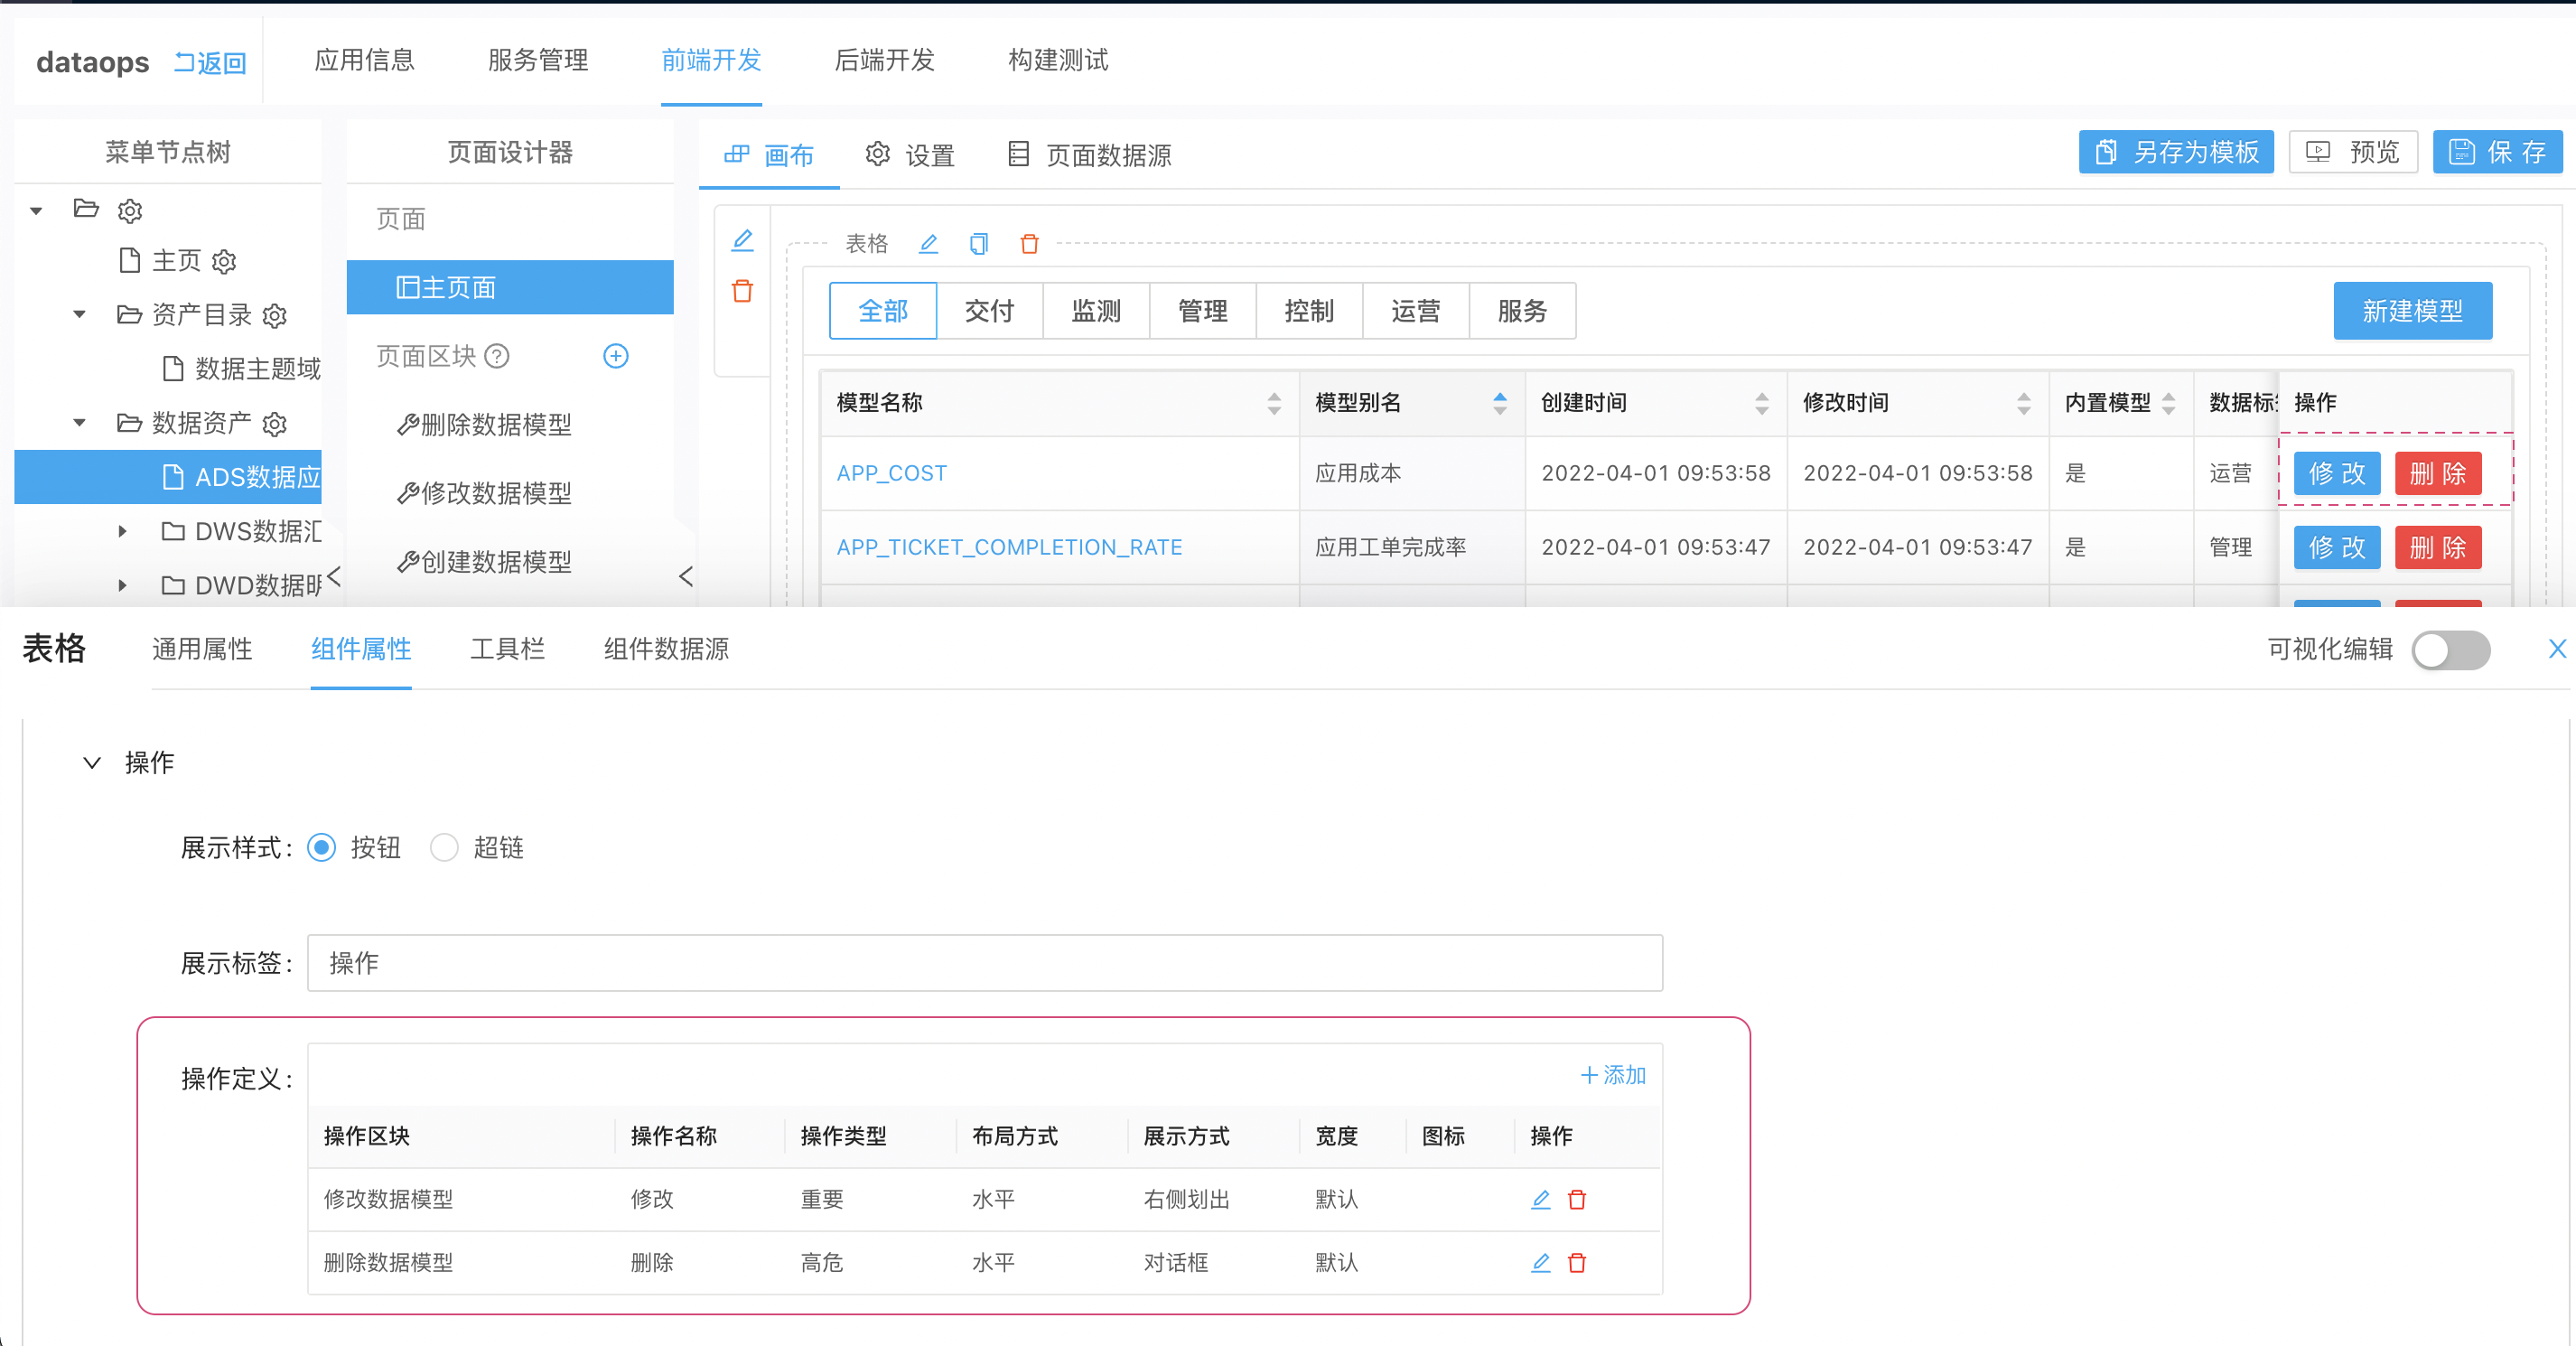Click the 另存为模板 button
The height and width of the screenshot is (1346, 2576).
coord(2175,152)
